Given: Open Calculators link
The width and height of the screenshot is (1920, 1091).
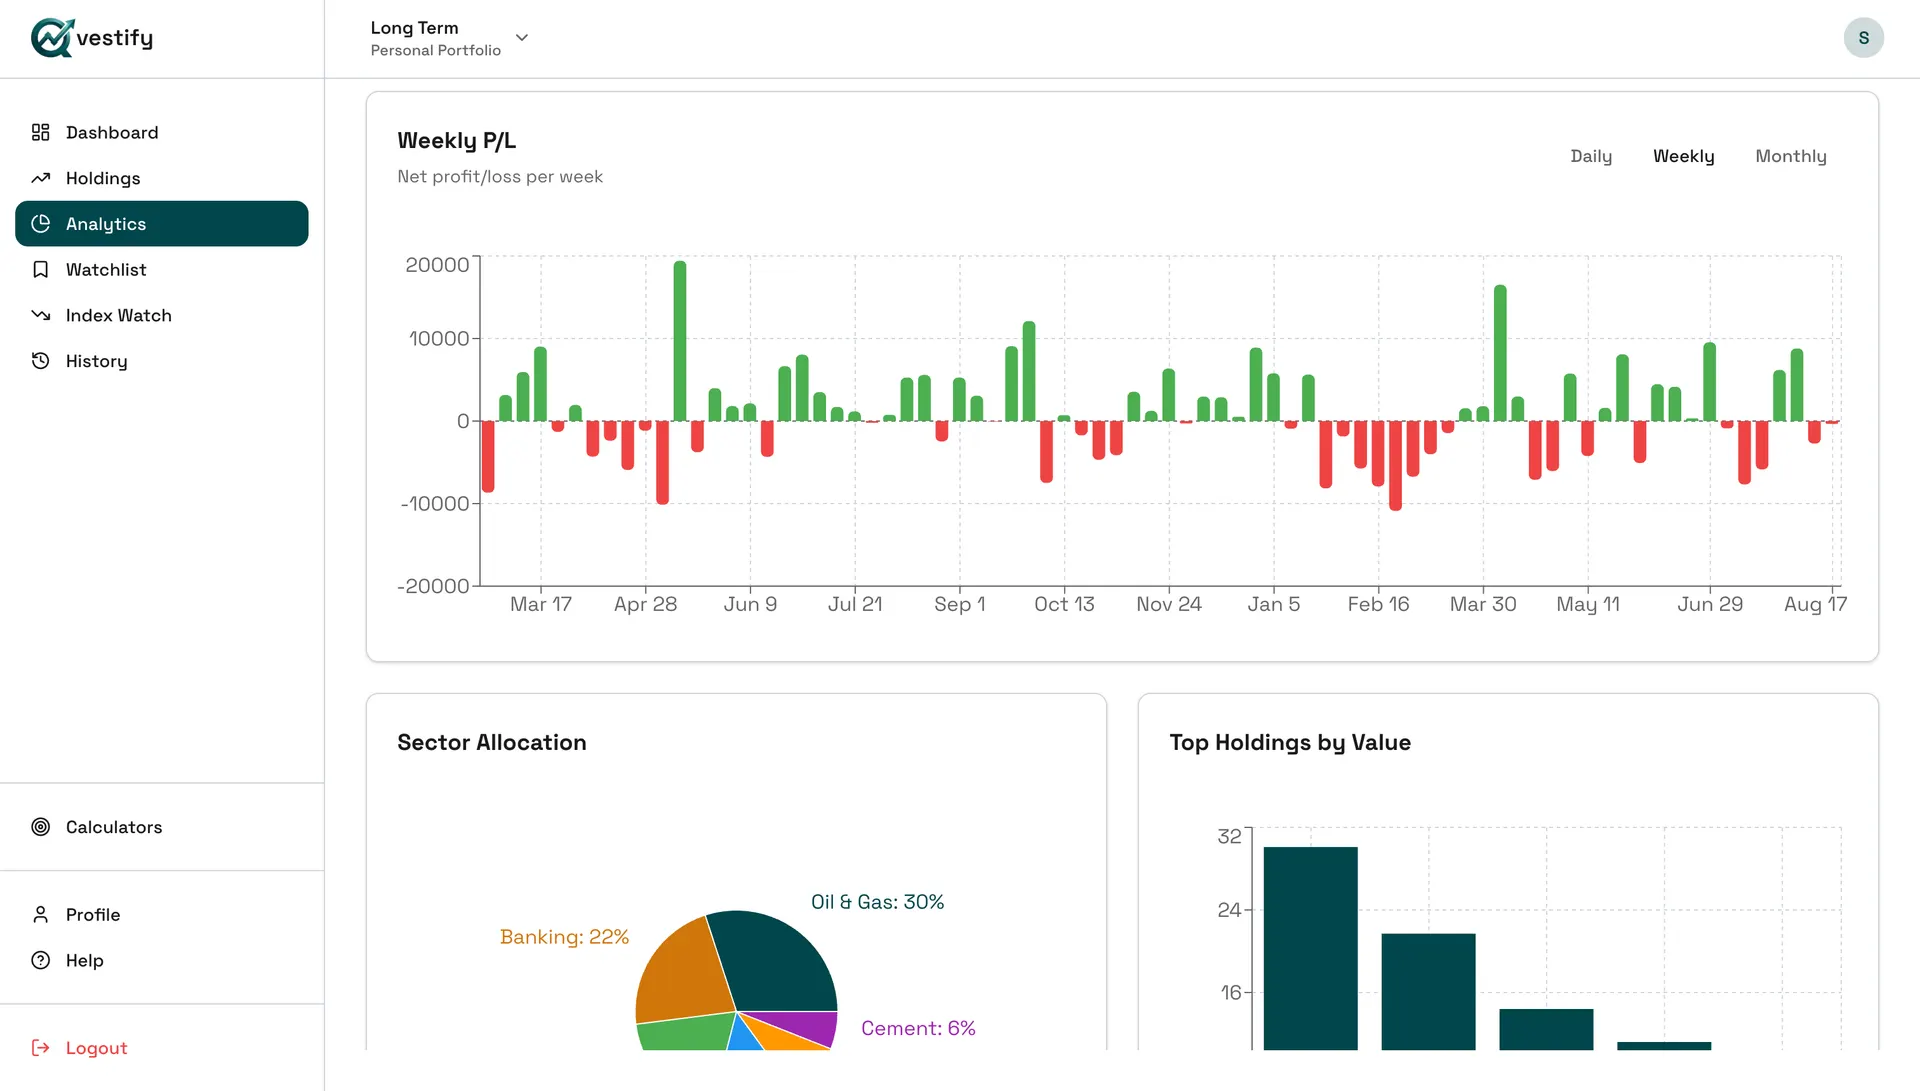Looking at the screenshot, I should 162,827.
